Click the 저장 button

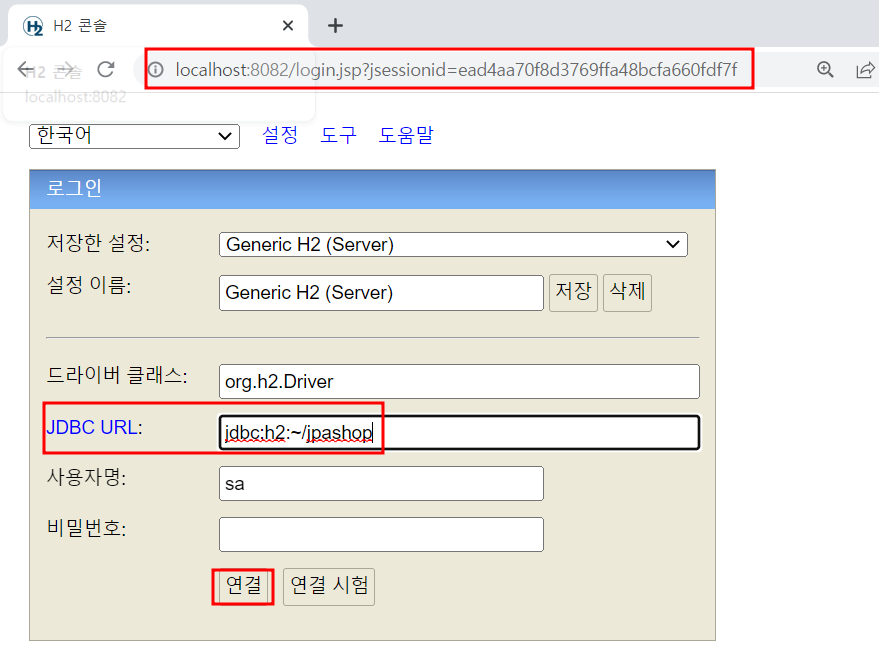(573, 293)
